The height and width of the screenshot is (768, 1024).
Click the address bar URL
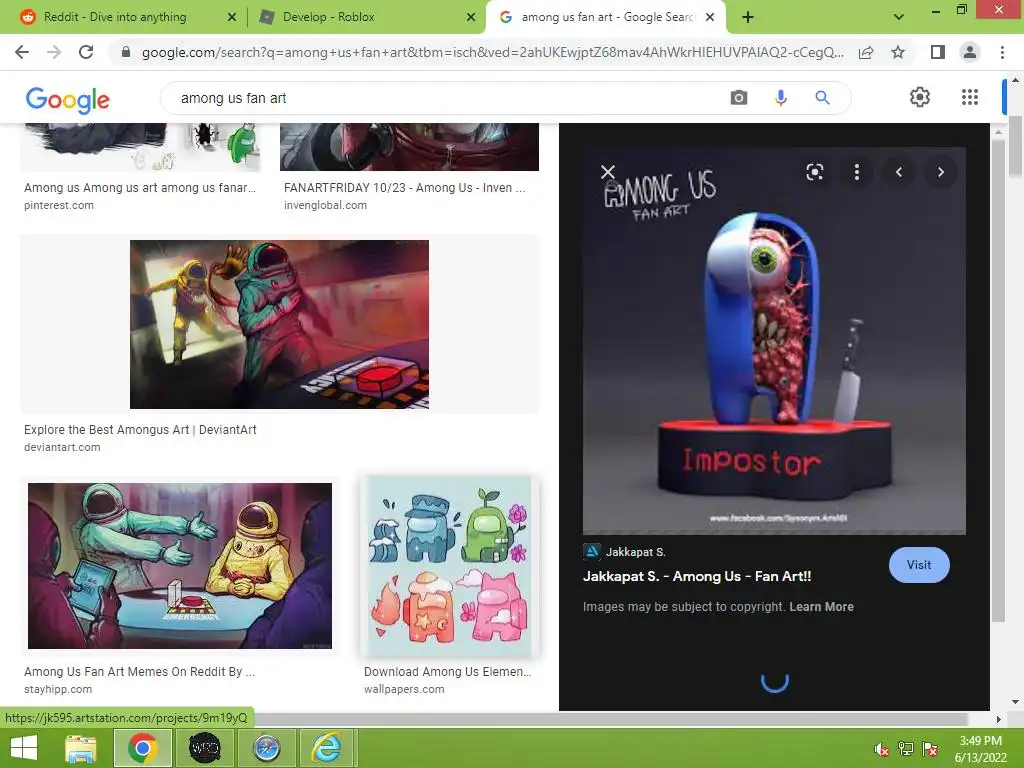(x=492, y=52)
